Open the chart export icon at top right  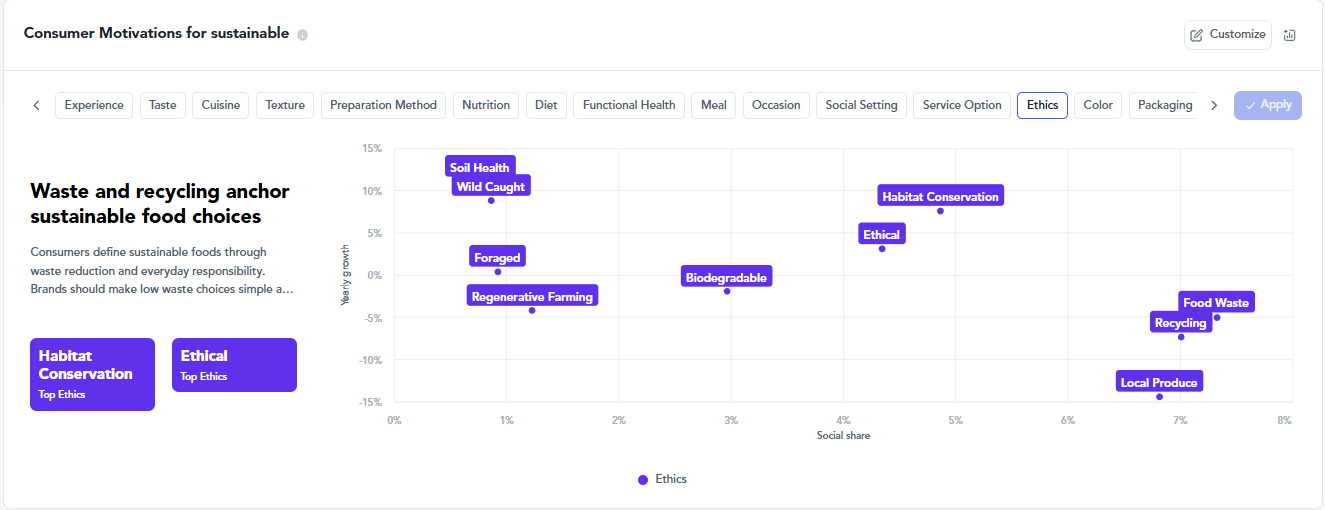pos(1289,35)
